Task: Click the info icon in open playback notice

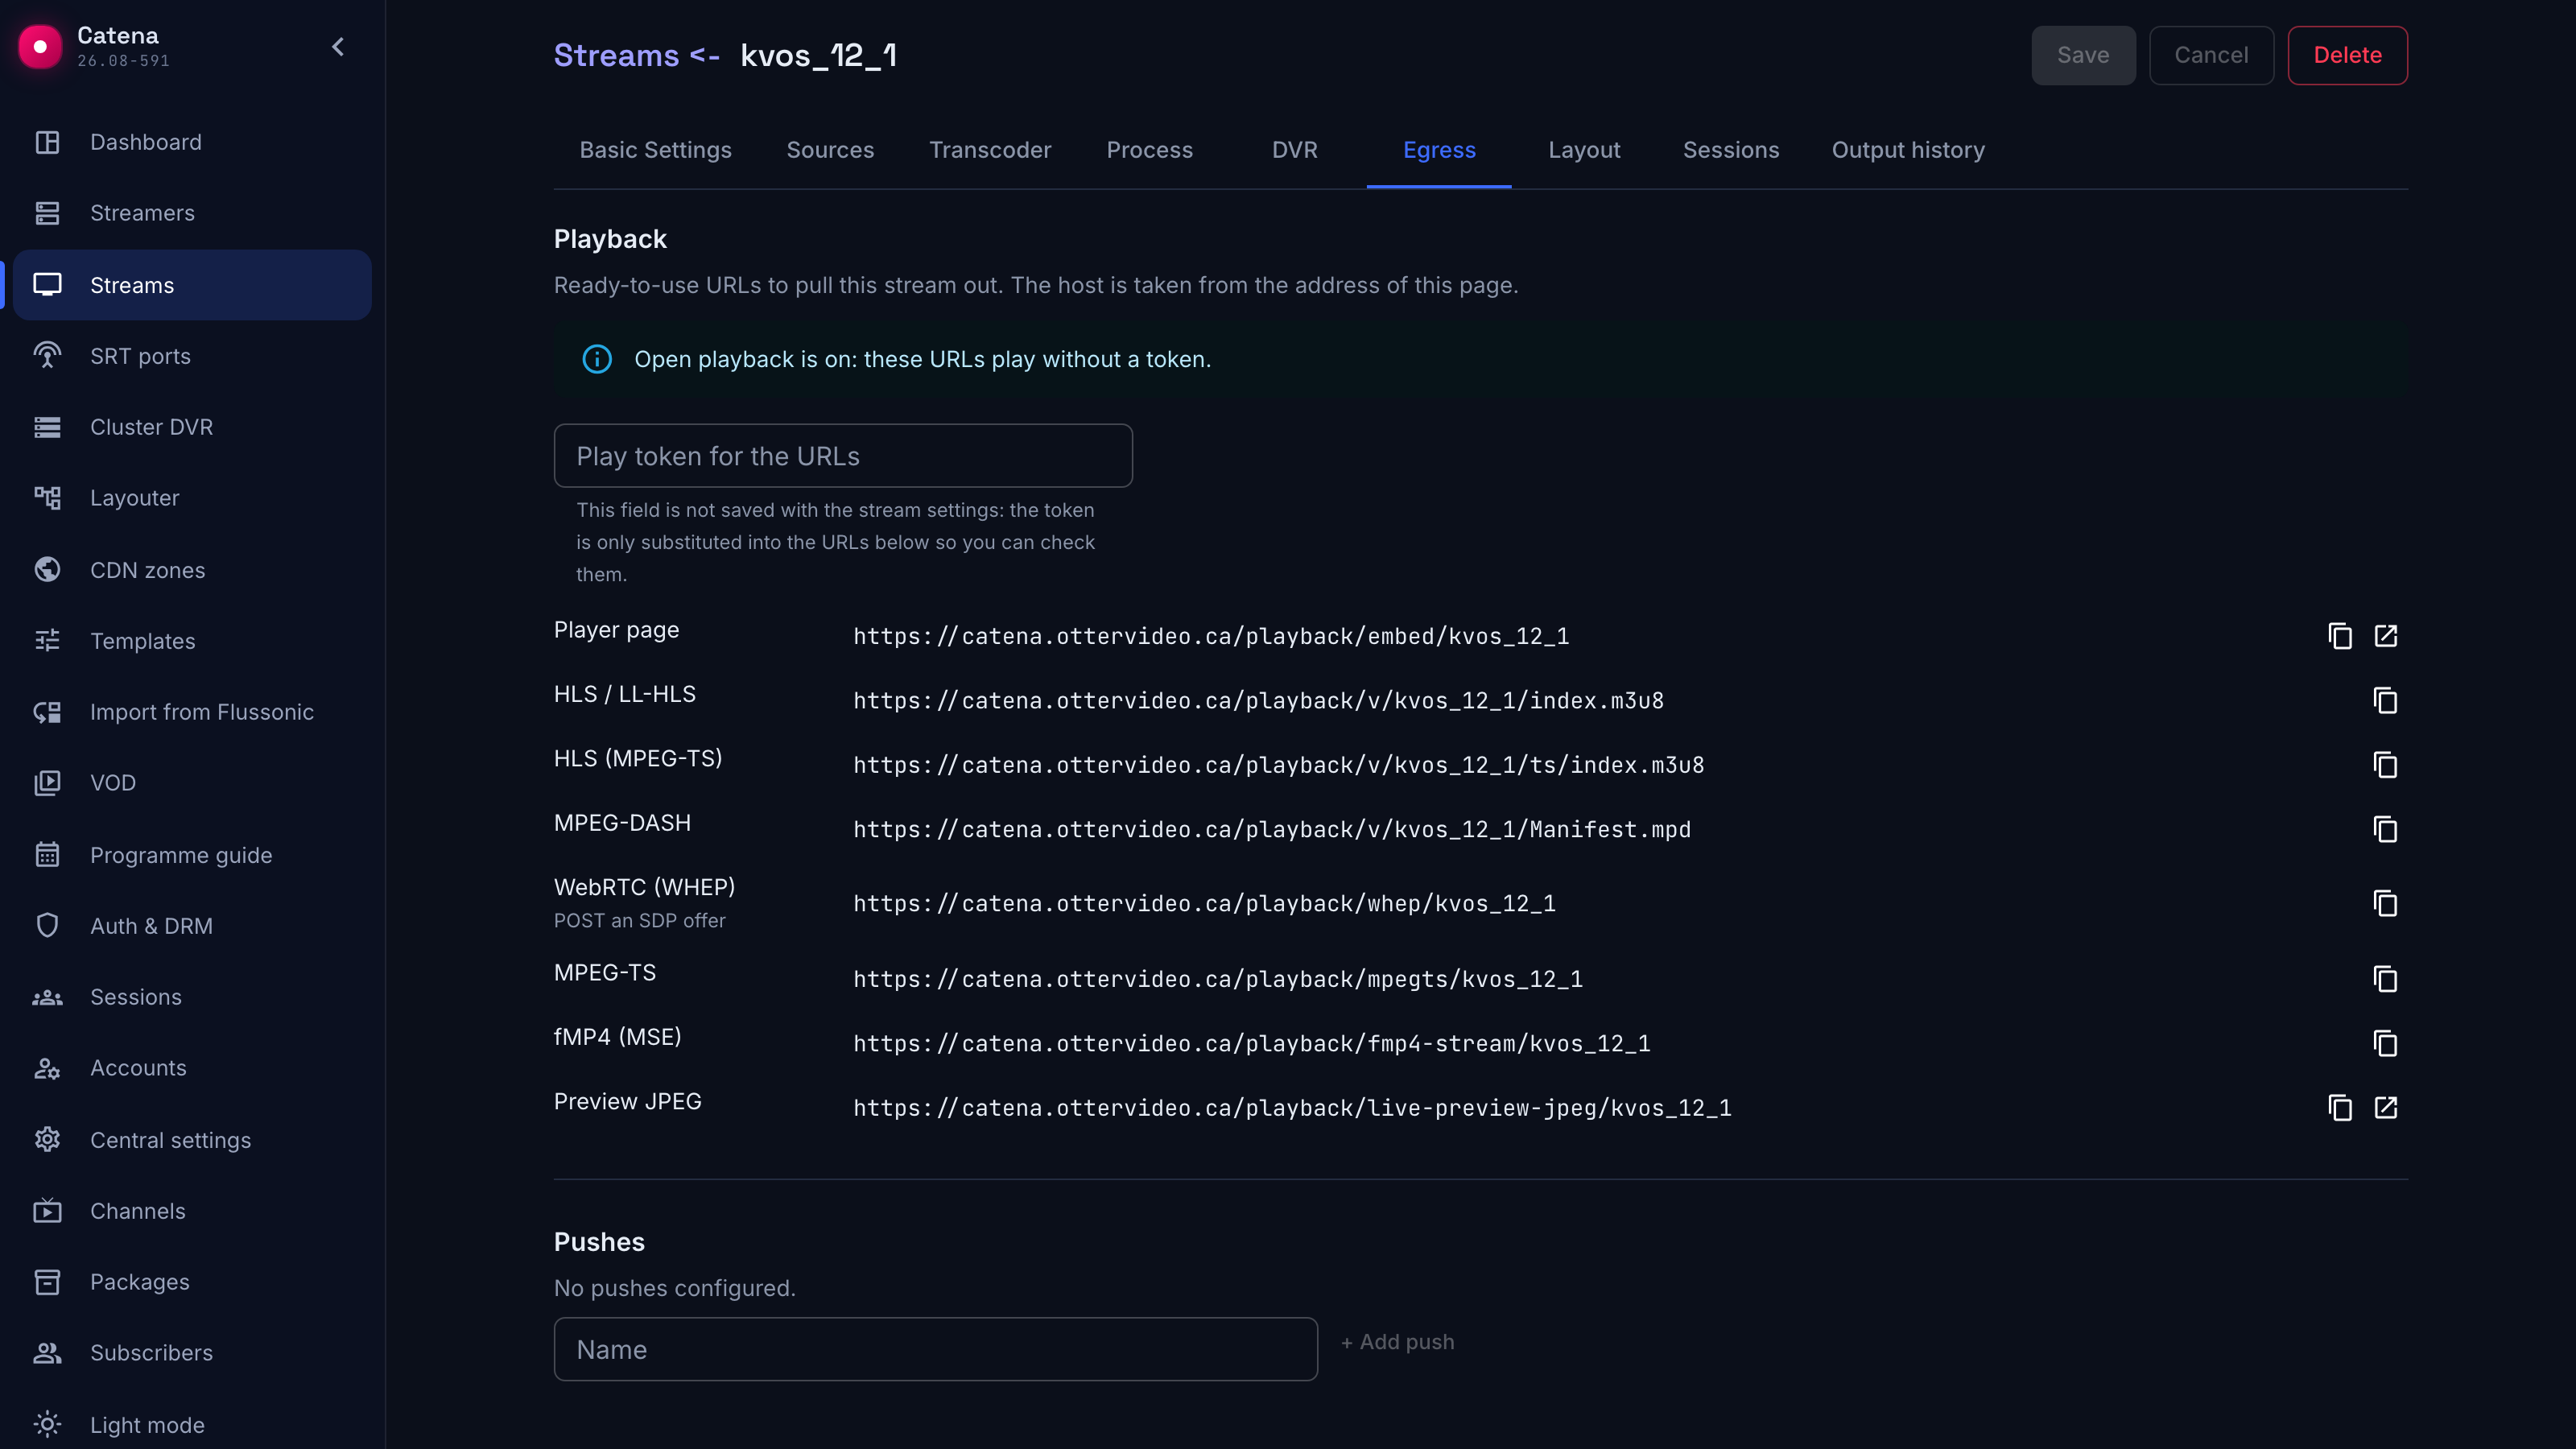Action: click(x=597, y=359)
